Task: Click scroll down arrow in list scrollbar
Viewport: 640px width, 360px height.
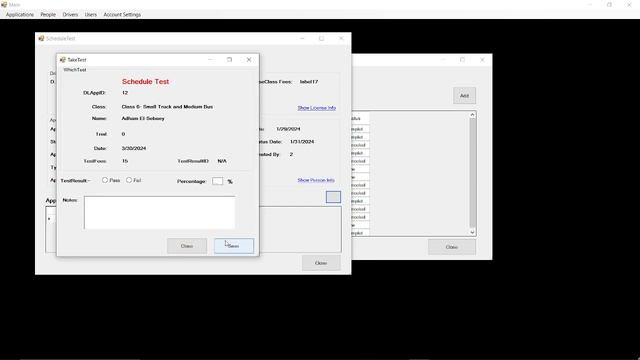Action: 472,232
